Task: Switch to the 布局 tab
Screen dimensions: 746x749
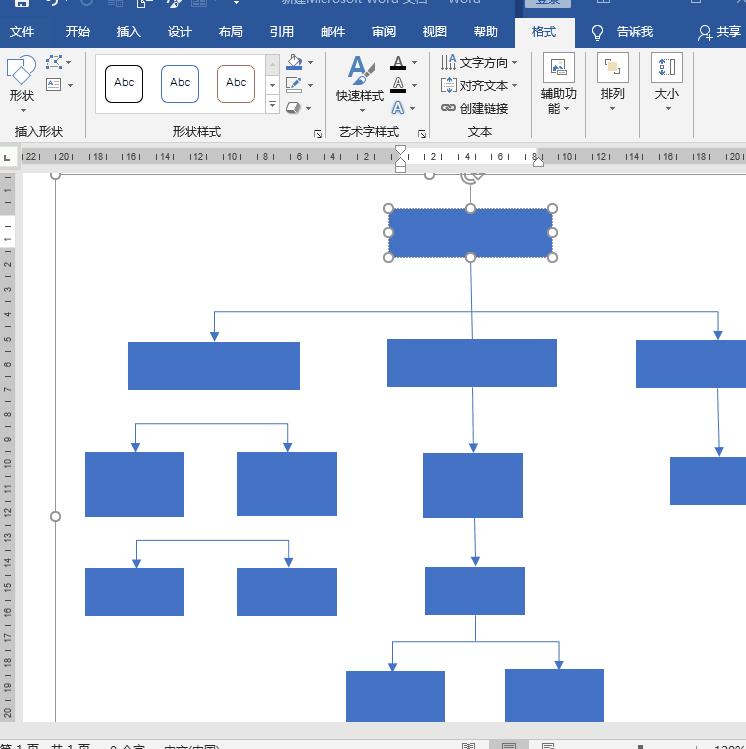Action: 231,32
